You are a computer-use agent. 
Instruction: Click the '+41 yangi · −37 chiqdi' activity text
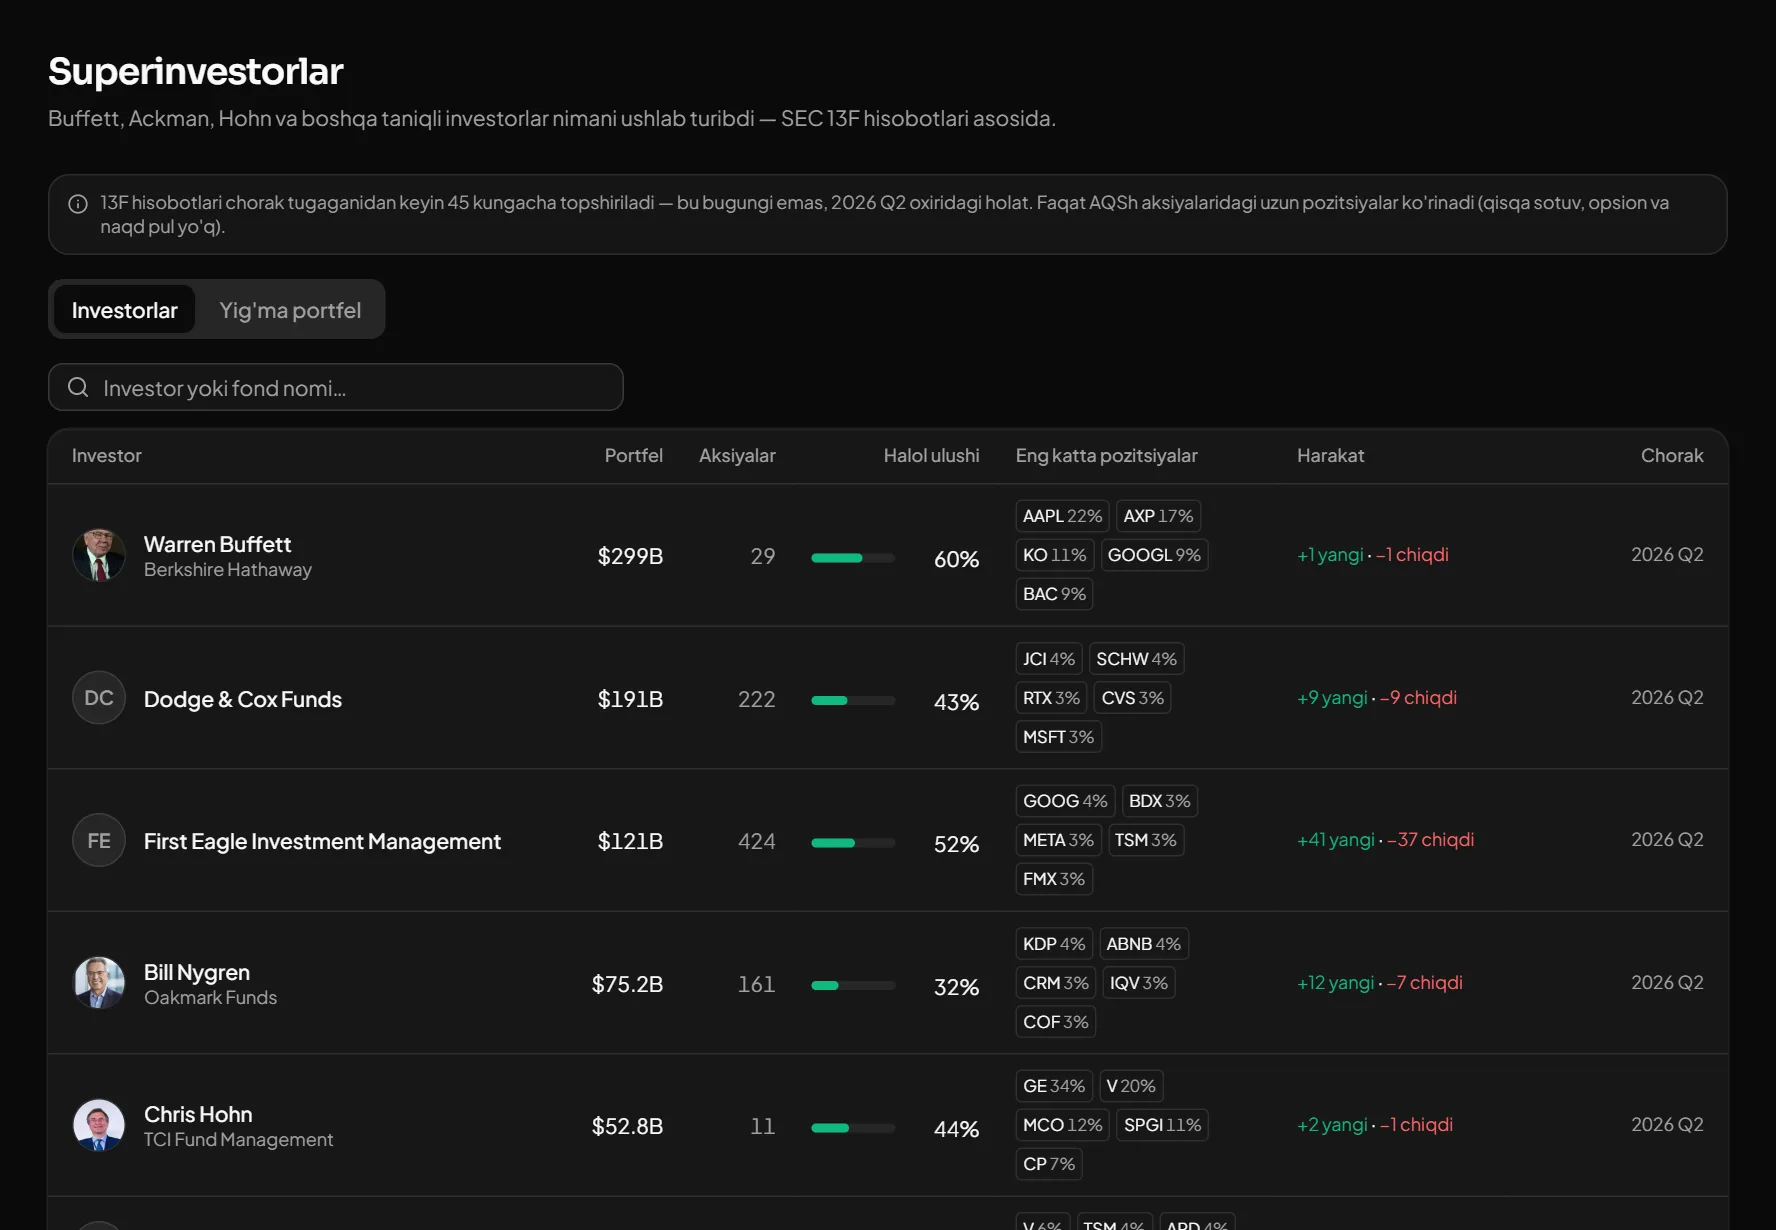click(x=1385, y=840)
